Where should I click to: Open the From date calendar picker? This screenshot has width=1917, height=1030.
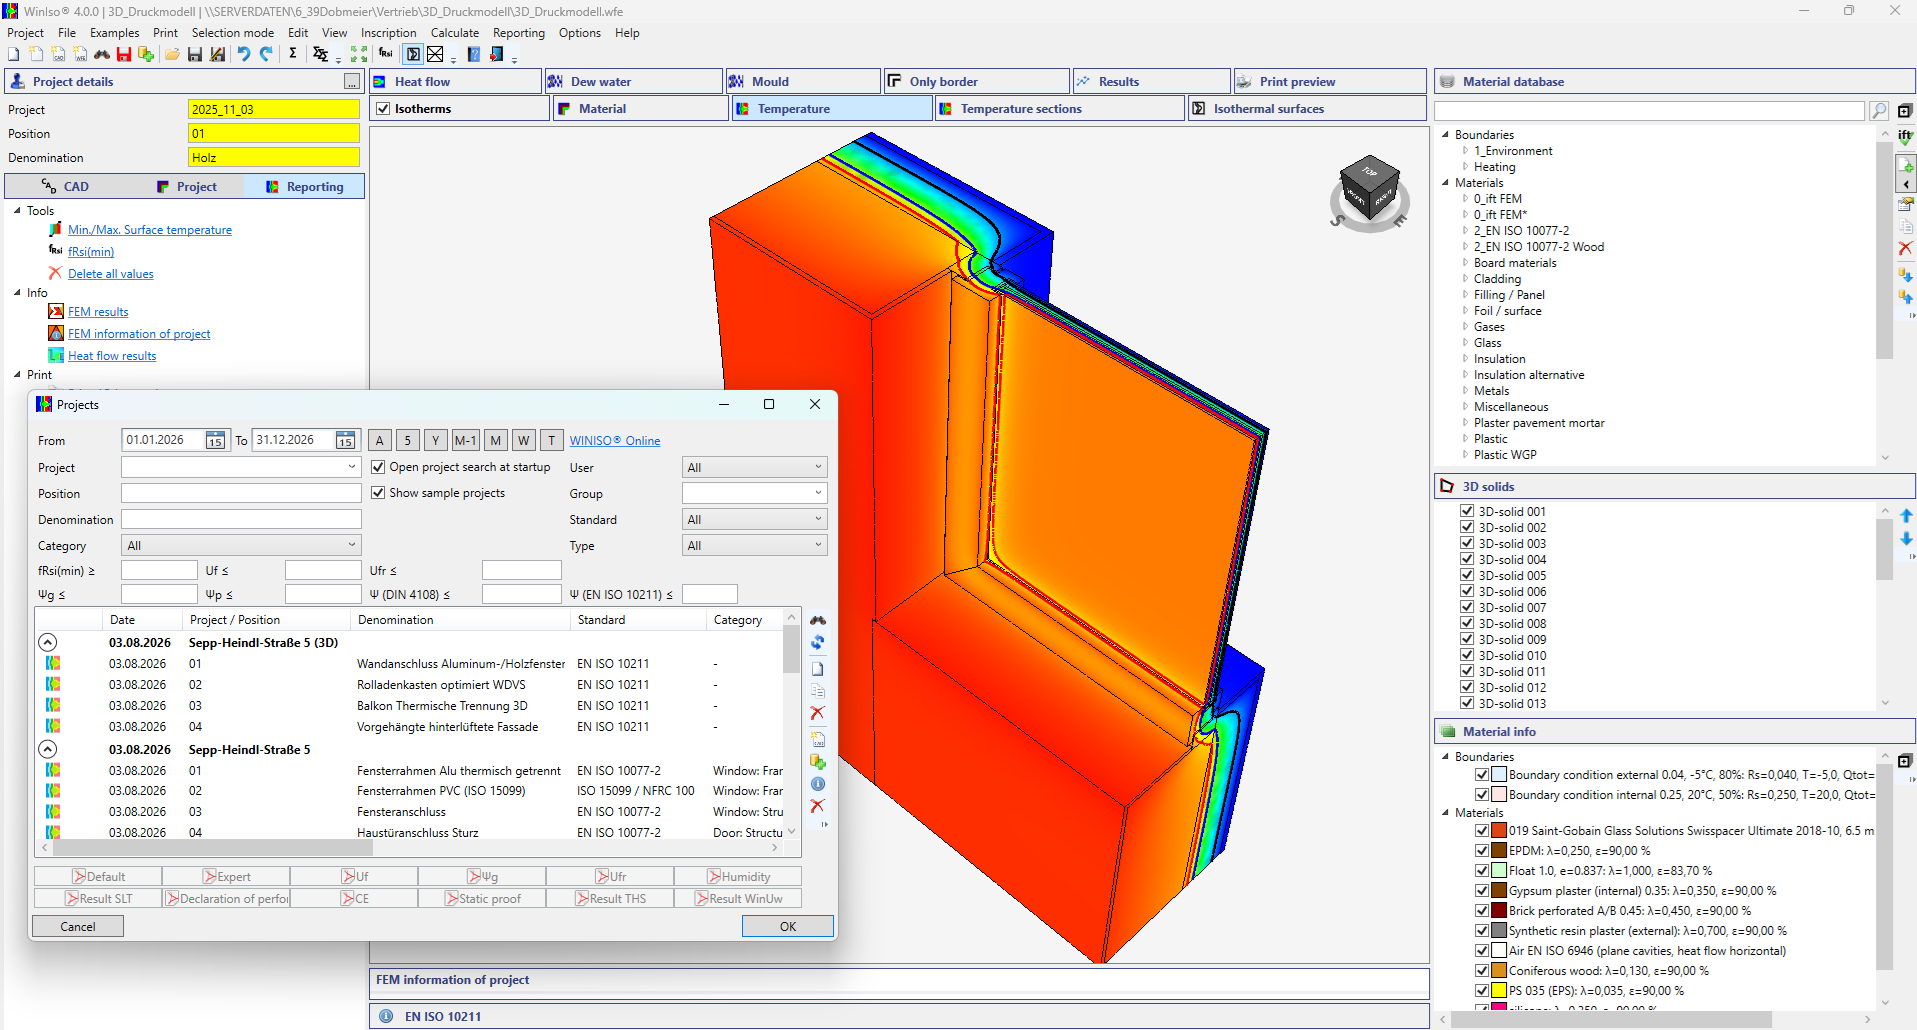(x=215, y=440)
